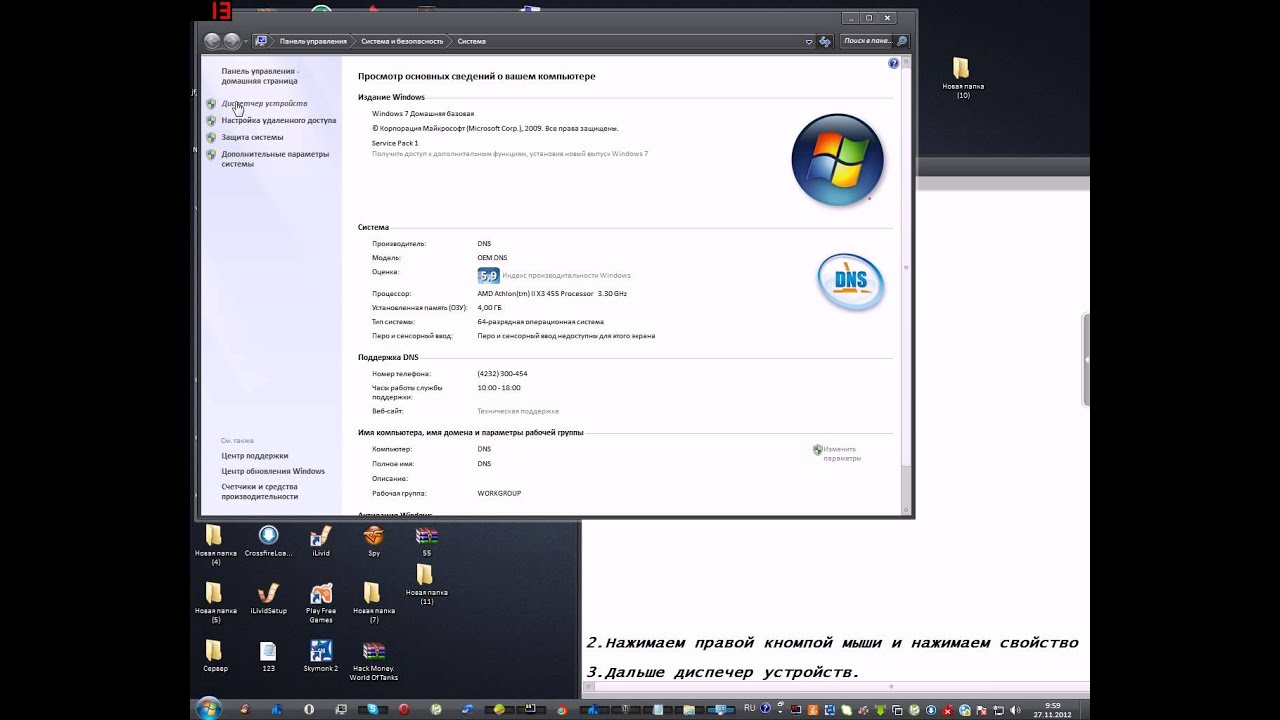Click the blue help question mark icon
Screen dimensions: 1280x720
coord(893,63)
